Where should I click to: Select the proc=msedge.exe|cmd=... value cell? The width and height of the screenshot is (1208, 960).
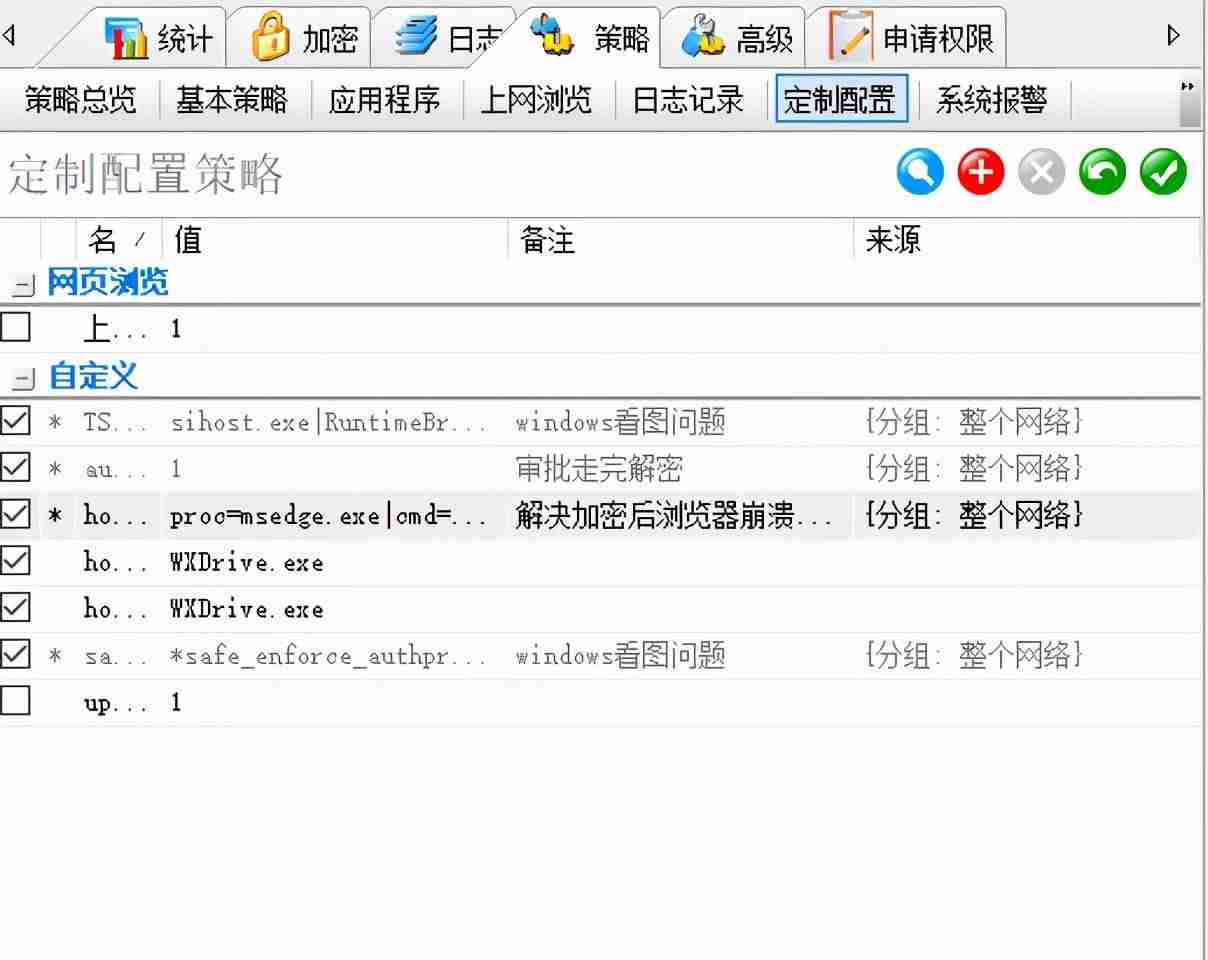tap(330, 516)
